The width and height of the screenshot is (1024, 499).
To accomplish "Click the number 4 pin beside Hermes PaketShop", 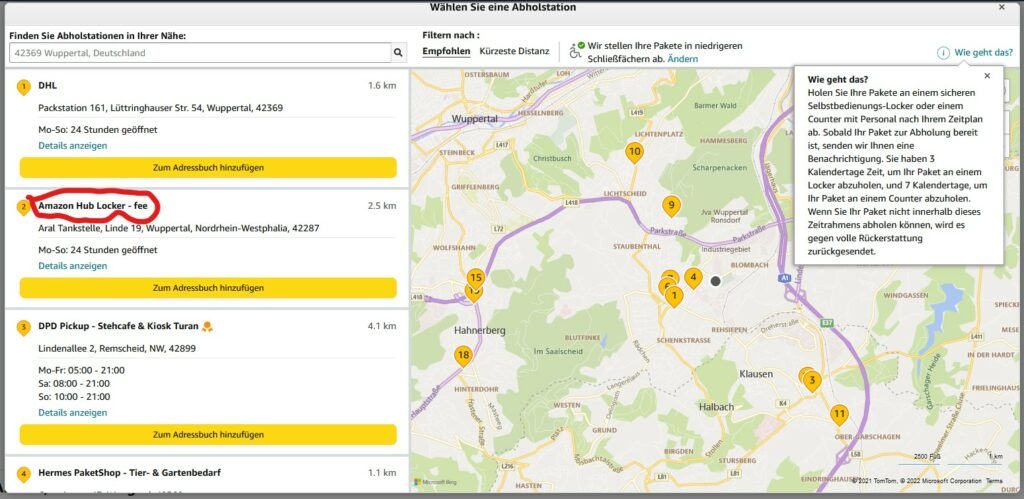I will [x=24, y=474].
